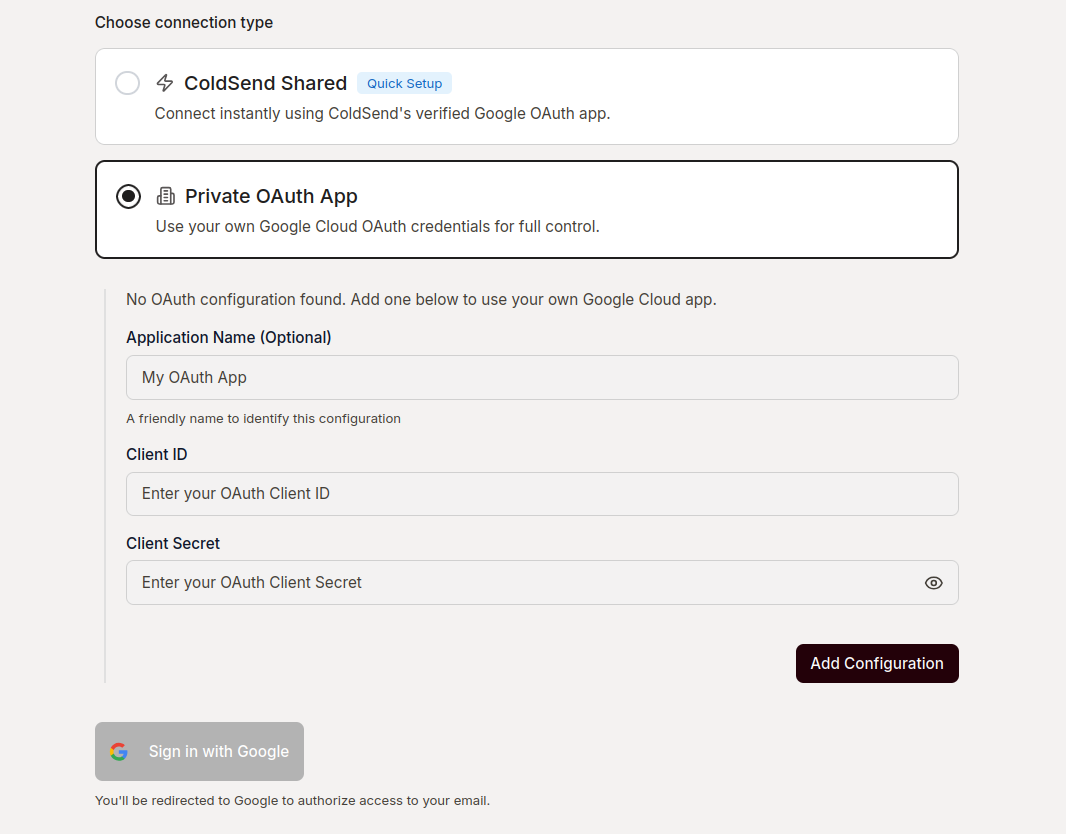The width and height of the screenshot is (1066, 834).
Task: Click the Quick Setup badge
Action: (404, 84)
